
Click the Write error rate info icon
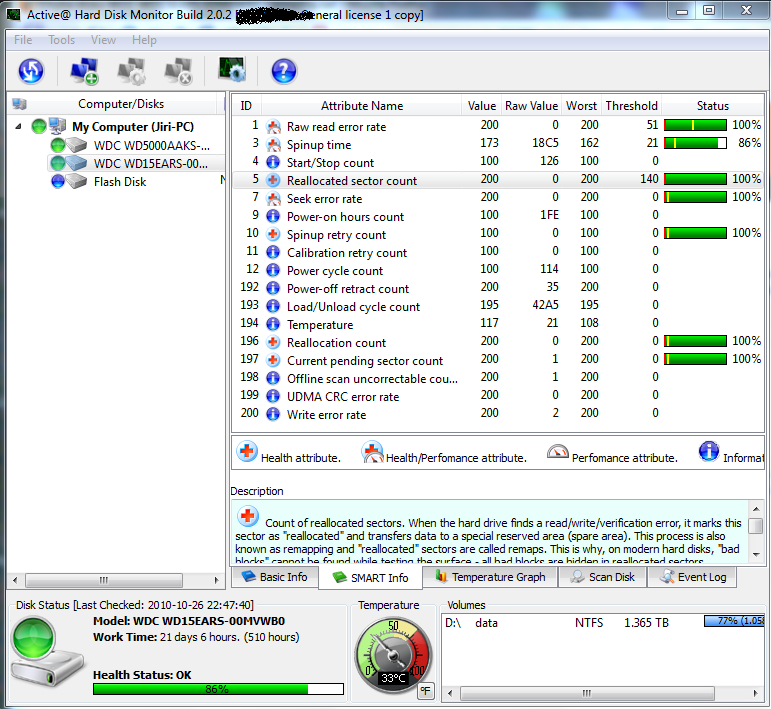tap(273, 414)
